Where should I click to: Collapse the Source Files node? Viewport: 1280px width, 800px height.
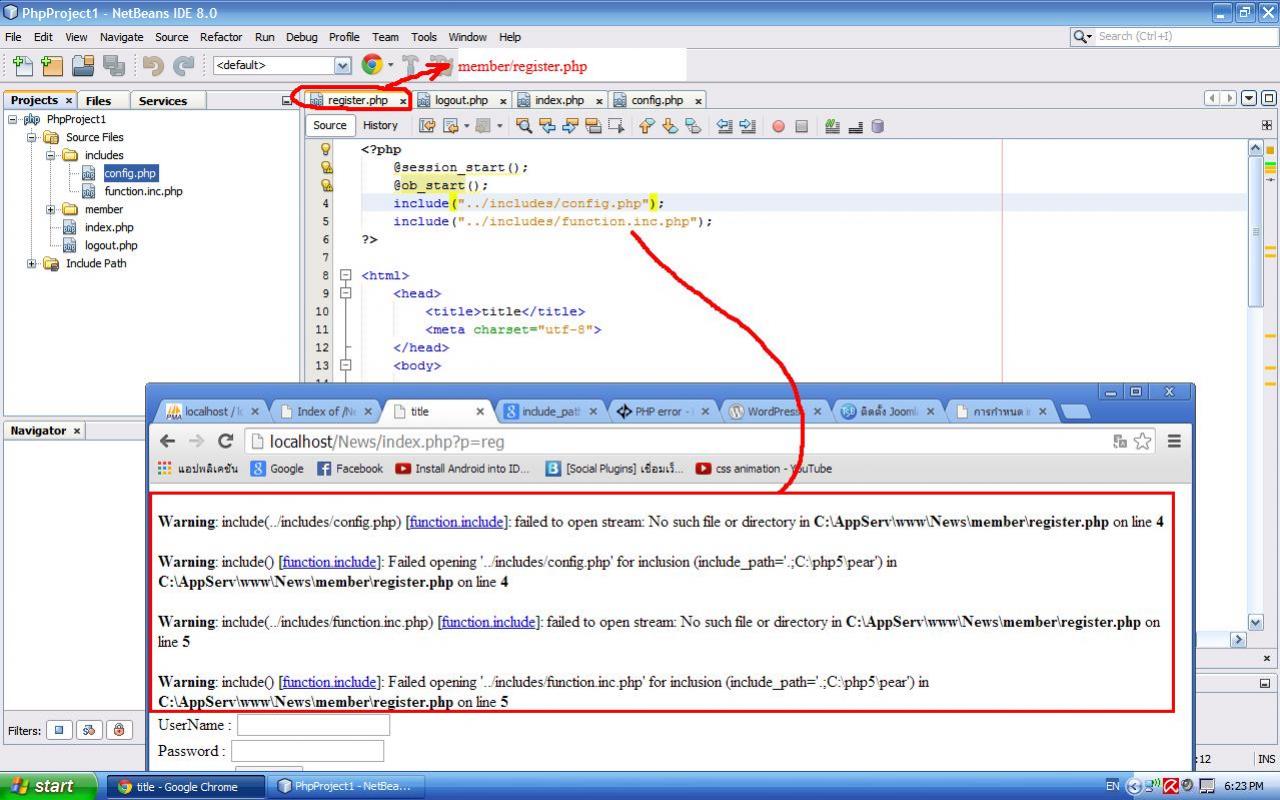32,137
